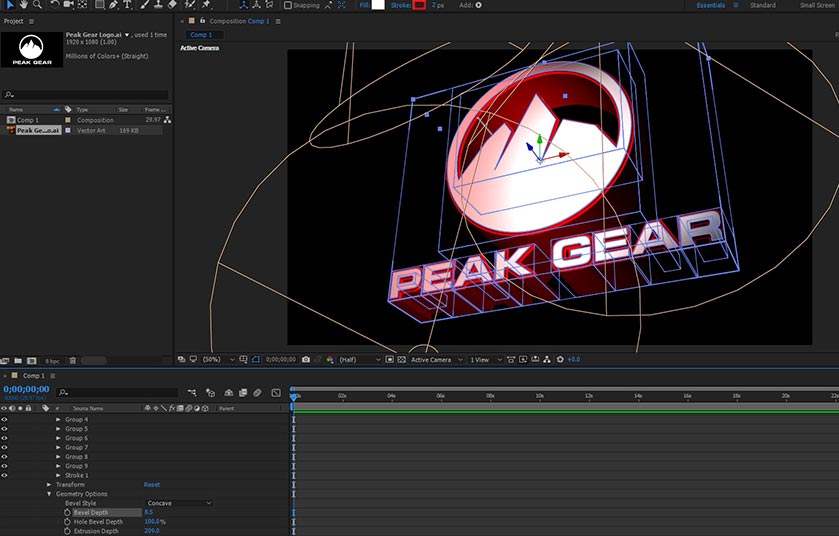Screen dimensions: 839x536
Task: Switch to World Axis mode
Action: tap(256, 5)
